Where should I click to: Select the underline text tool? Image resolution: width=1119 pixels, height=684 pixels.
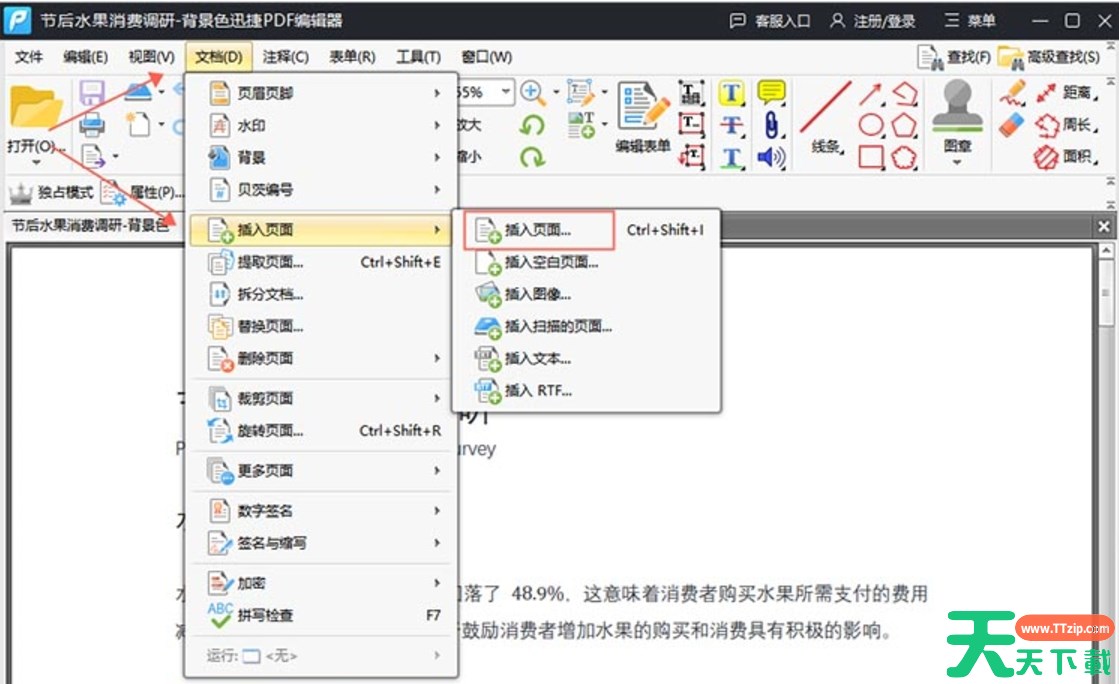click(731, 157)
